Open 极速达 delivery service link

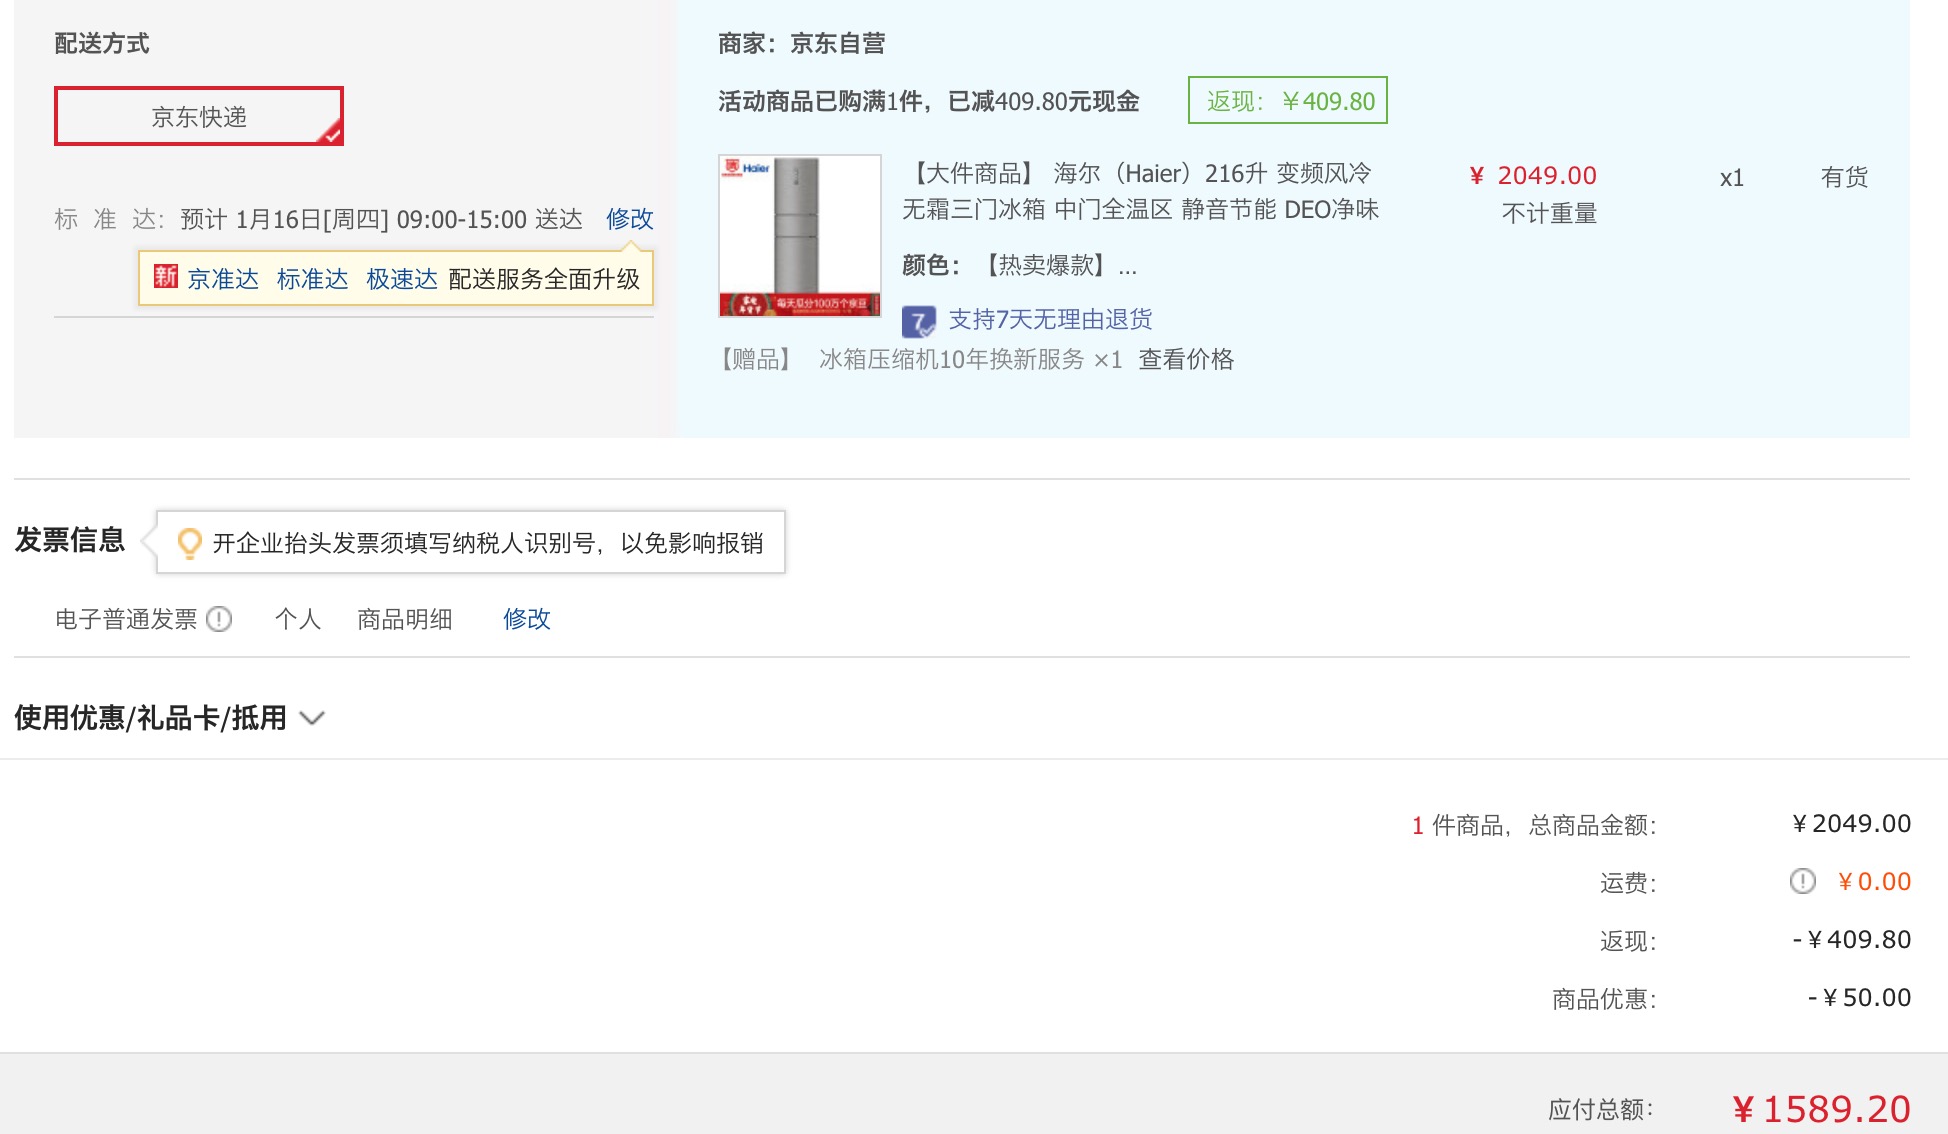pos(402,279)
